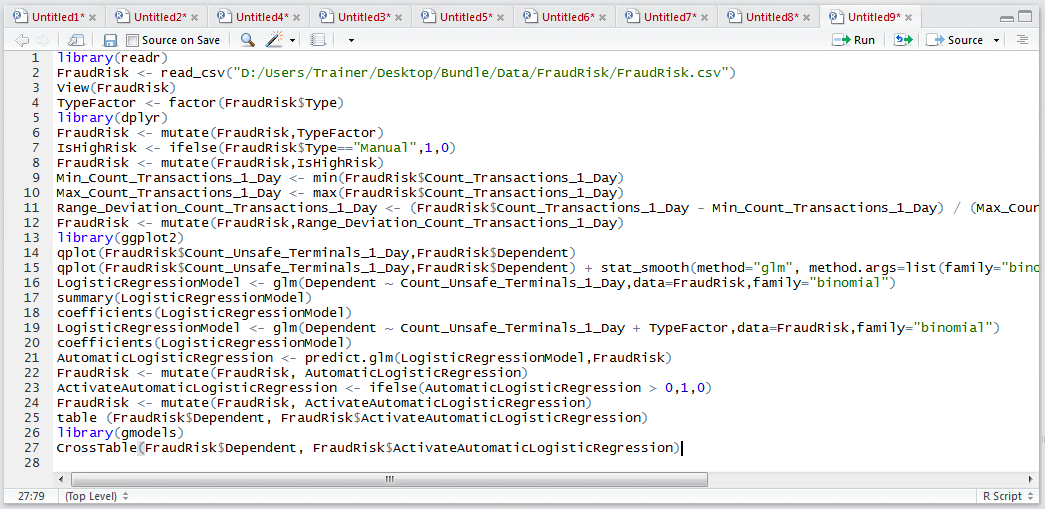
Task: Go back to previous source location arrow
Action: pyautogui.click(x=22, y=40)
